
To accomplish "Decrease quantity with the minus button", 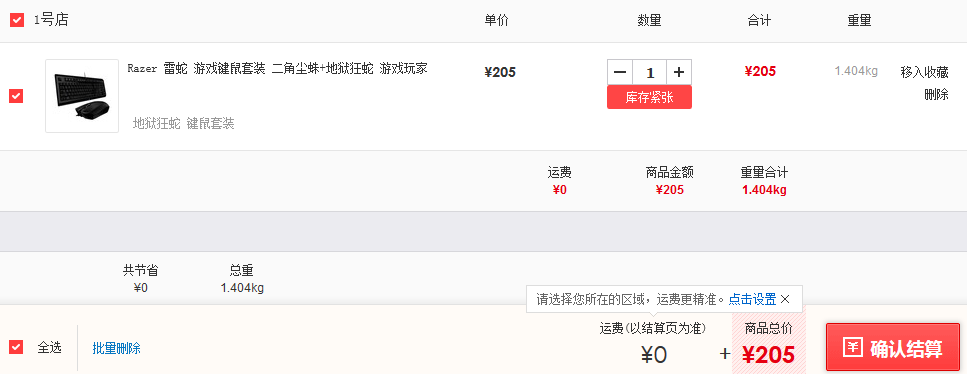I will pos(620,72).
